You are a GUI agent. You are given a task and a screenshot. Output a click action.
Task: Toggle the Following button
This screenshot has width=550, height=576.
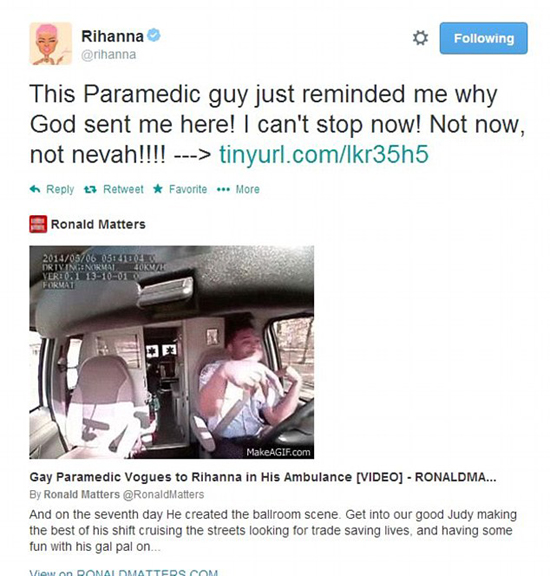(484, 38)
